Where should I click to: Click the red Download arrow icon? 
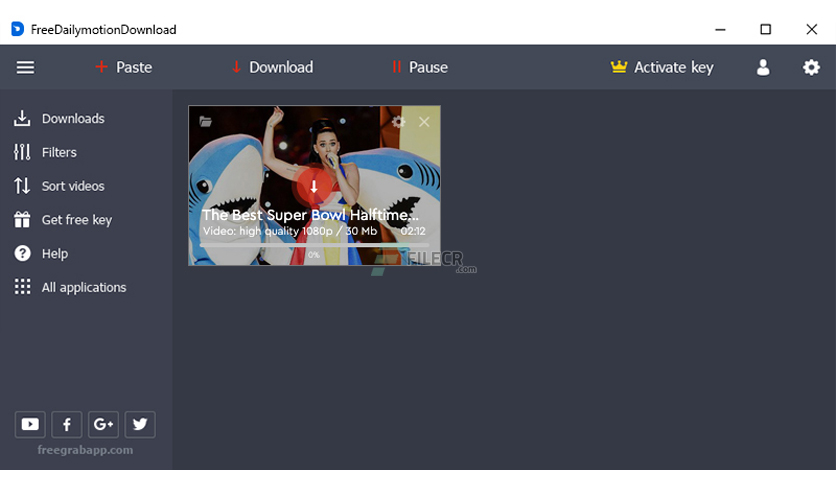point(236,67)
